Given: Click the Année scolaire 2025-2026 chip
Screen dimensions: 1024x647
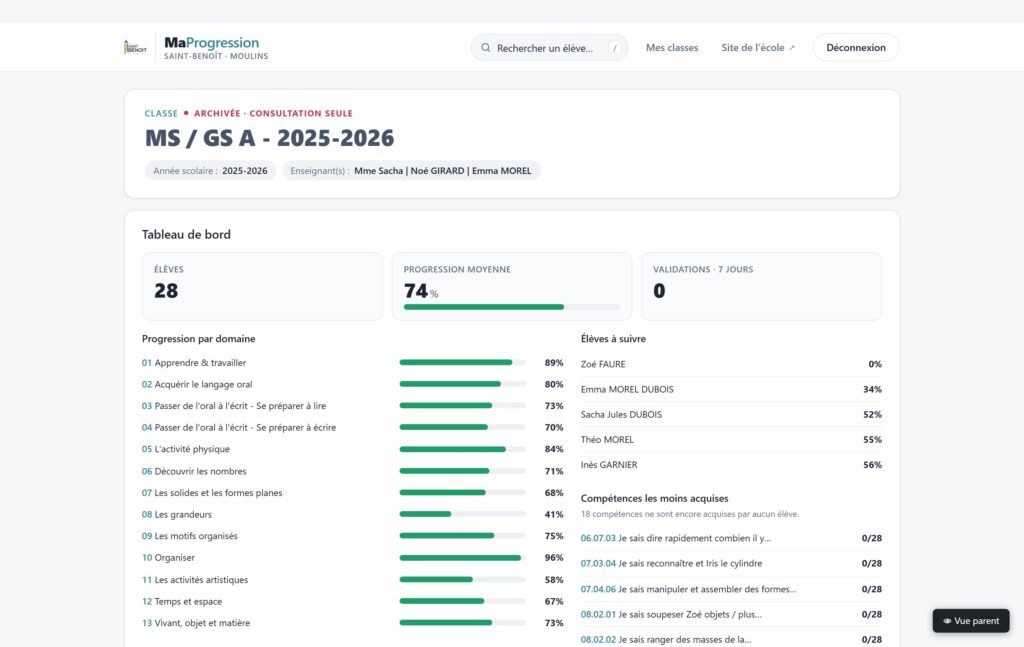Looking at the screenshot, I should [210, 170].
